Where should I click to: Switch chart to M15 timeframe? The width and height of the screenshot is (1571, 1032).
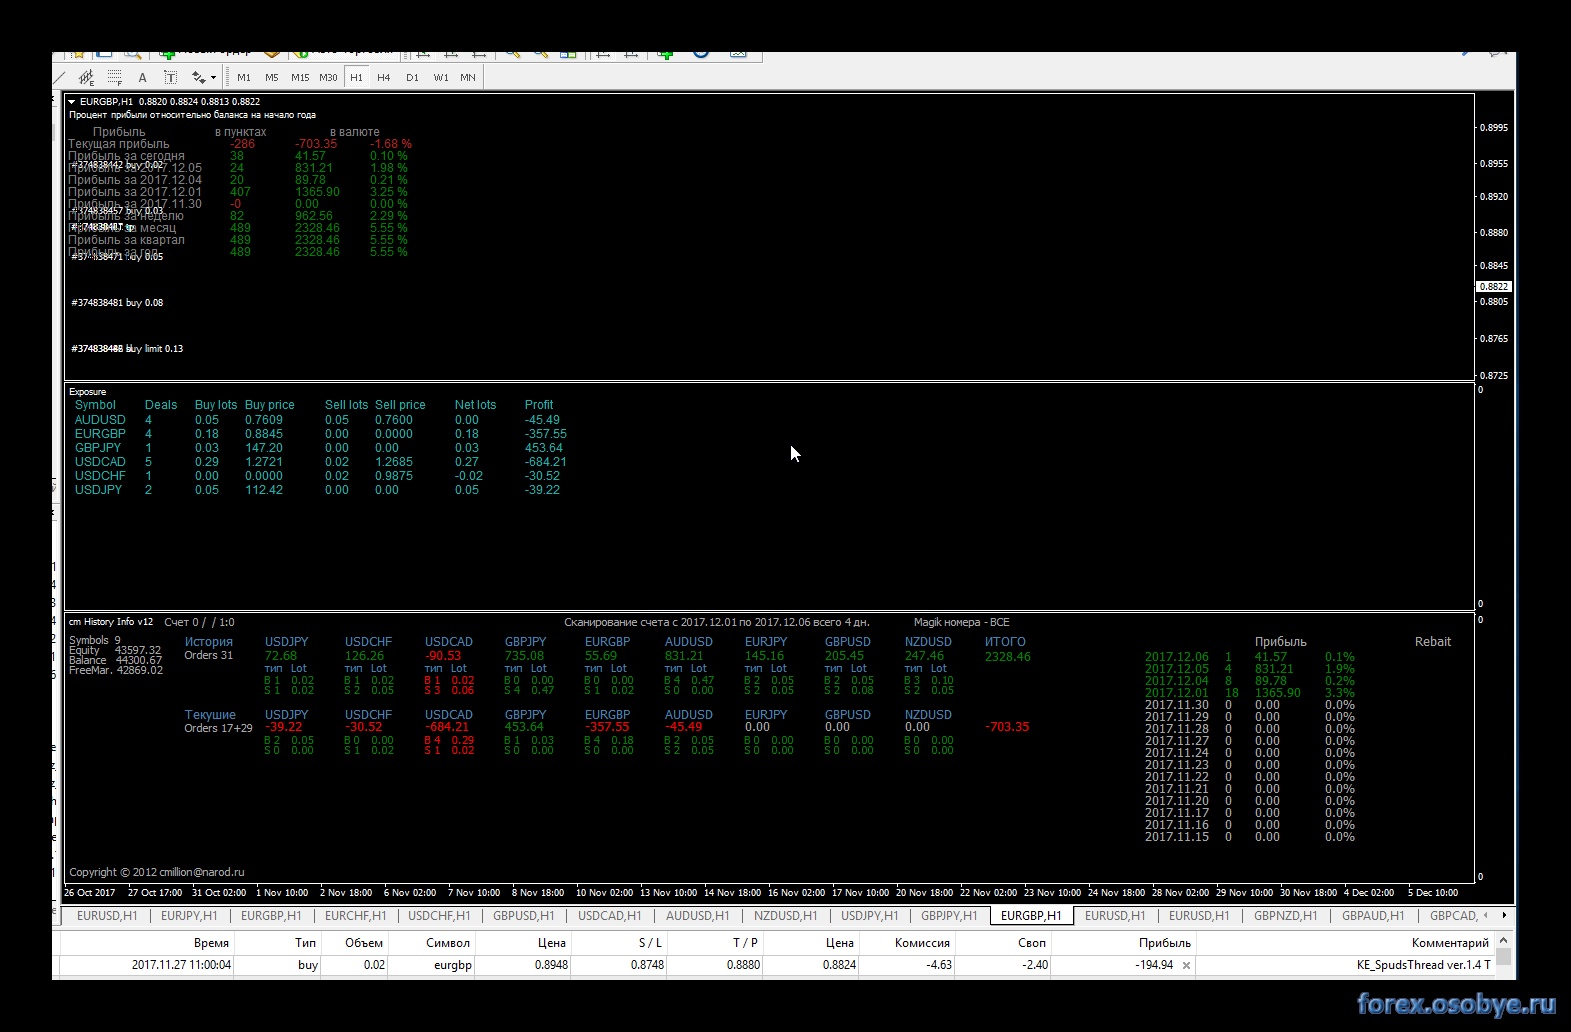300,77
